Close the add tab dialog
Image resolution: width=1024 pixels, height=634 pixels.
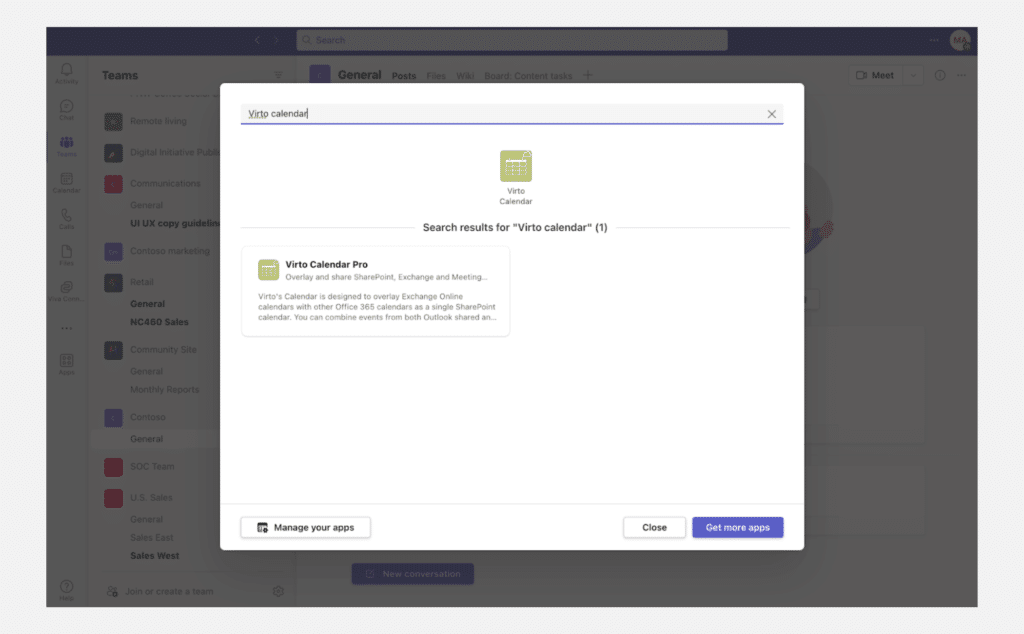tap(654, 528)
